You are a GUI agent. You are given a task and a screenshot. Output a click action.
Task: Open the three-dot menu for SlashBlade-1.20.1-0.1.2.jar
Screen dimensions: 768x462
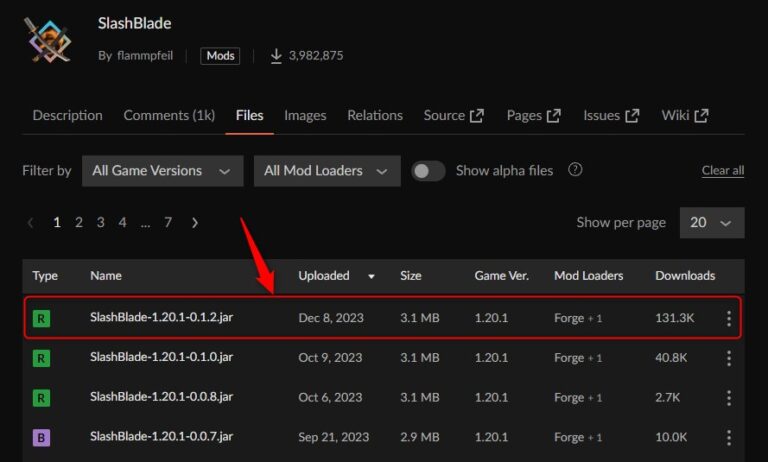pos(728,318)
